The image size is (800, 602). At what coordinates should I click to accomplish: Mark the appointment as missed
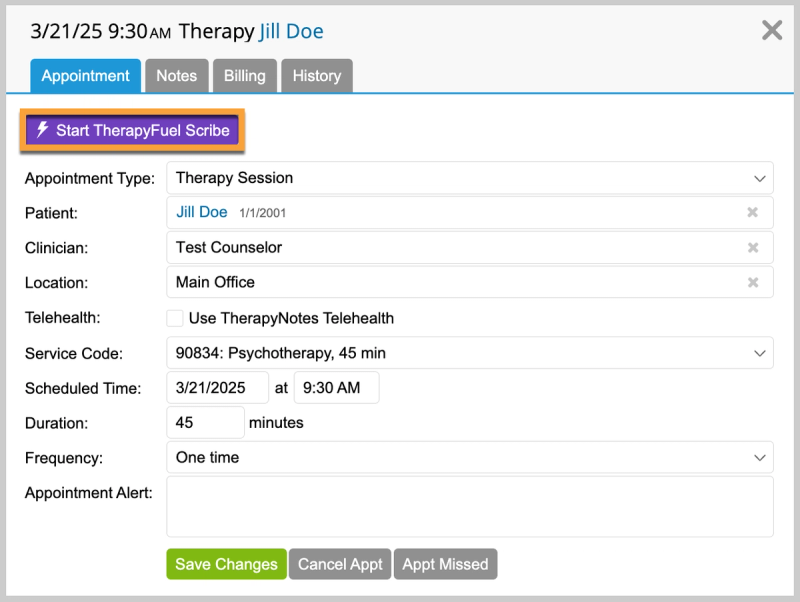445,563
